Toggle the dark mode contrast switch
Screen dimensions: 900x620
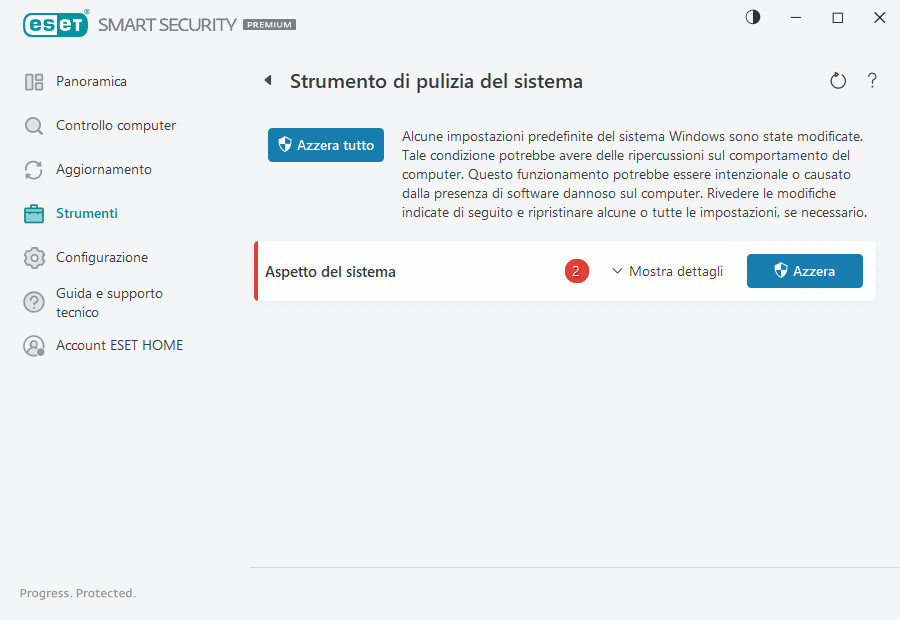coord(752,17)
